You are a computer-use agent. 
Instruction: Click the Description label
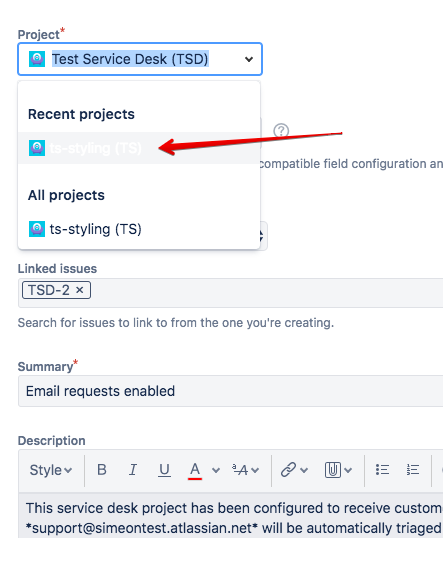coord(52,441)
